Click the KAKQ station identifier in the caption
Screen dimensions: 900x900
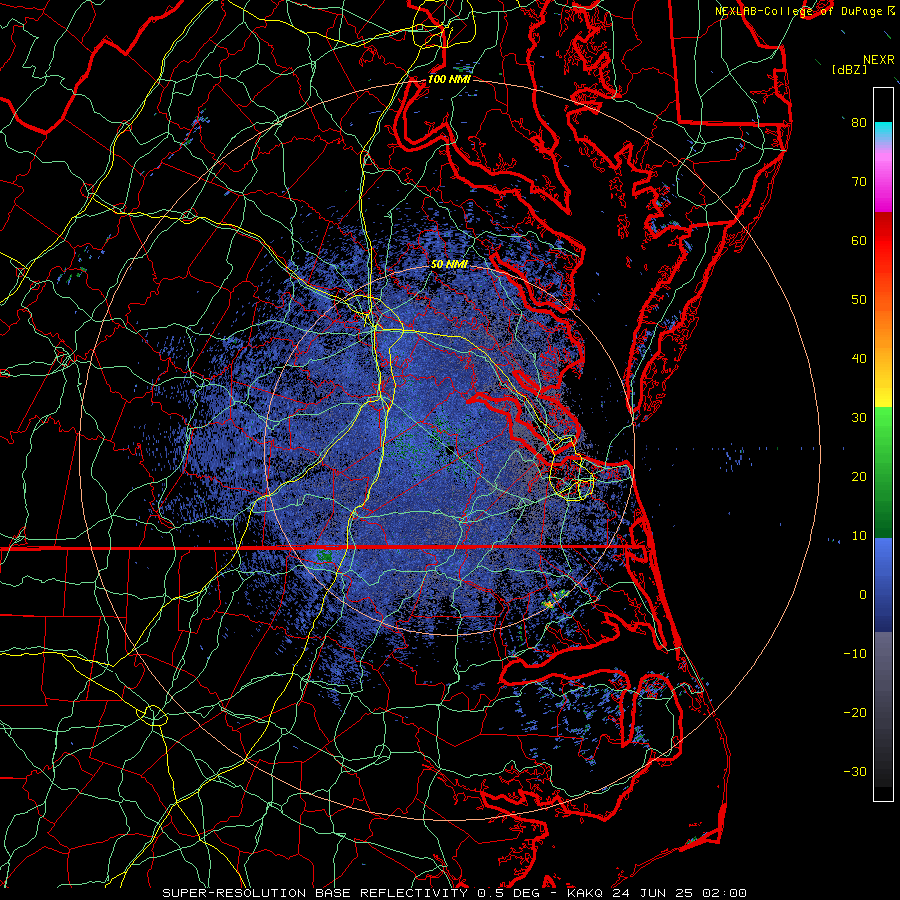point(586,893)
